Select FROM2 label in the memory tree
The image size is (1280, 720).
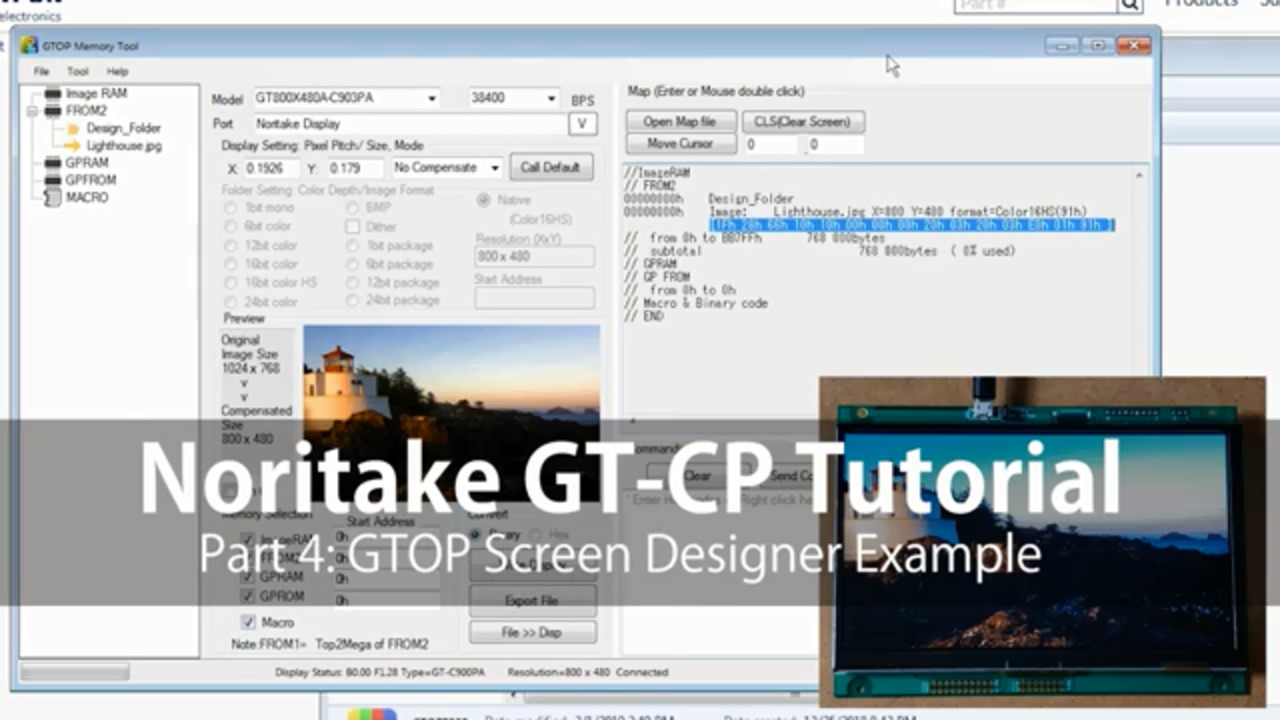click(x=86, y=111)
